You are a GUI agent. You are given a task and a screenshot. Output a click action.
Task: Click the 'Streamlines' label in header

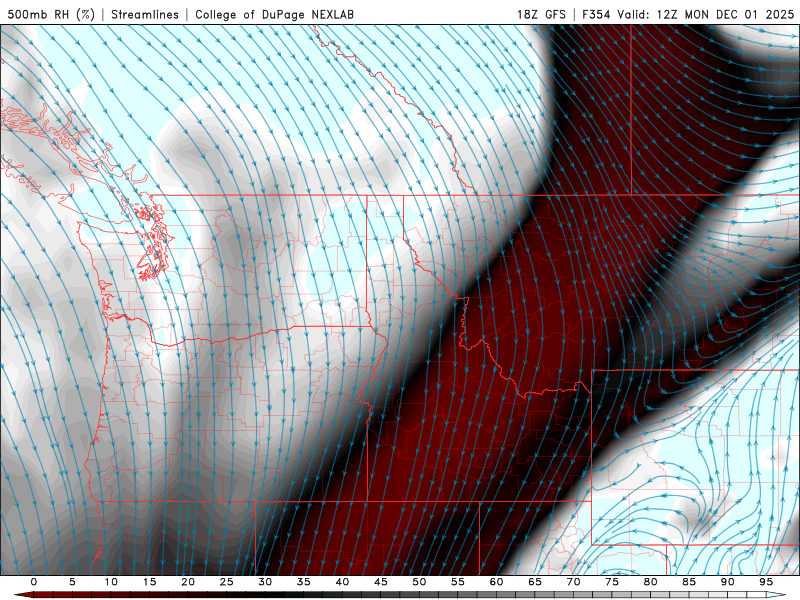coord(145,14)
